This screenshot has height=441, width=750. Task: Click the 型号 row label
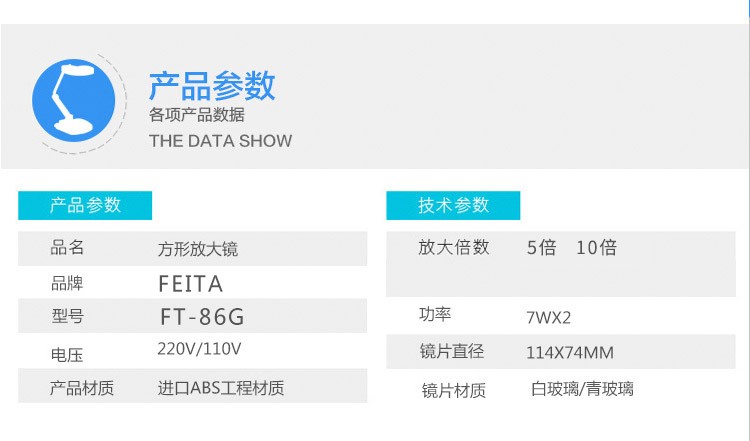point(67,317)
